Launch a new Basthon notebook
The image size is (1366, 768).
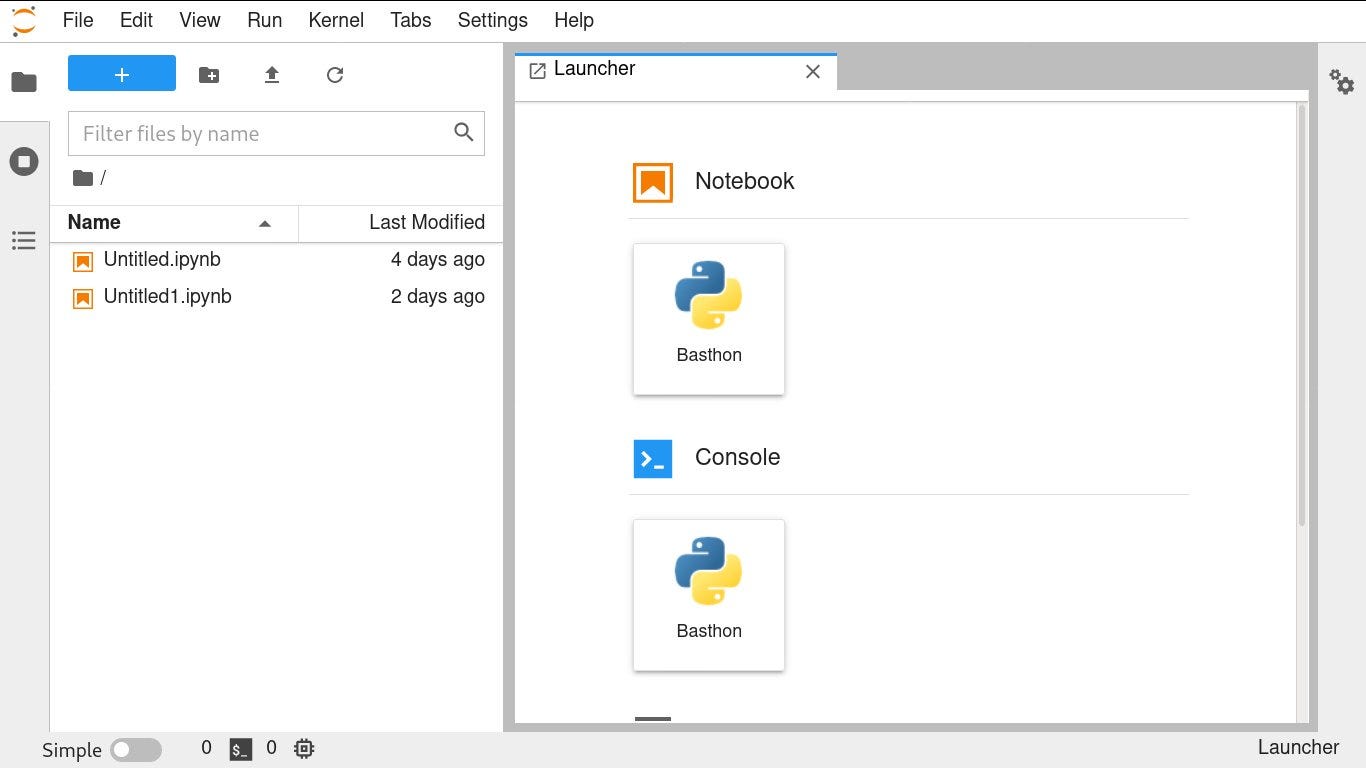pyautogui.click(x=708, y=319)
